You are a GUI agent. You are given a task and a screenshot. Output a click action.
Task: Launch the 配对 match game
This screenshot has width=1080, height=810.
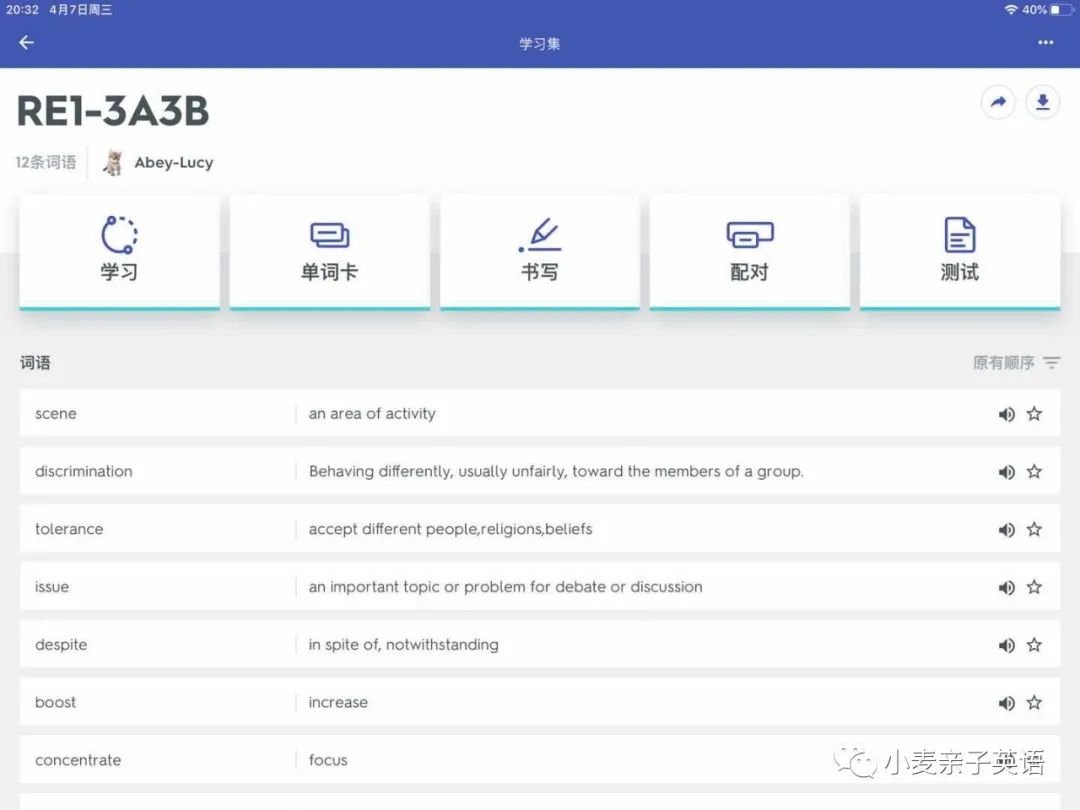tap(750, 251)
